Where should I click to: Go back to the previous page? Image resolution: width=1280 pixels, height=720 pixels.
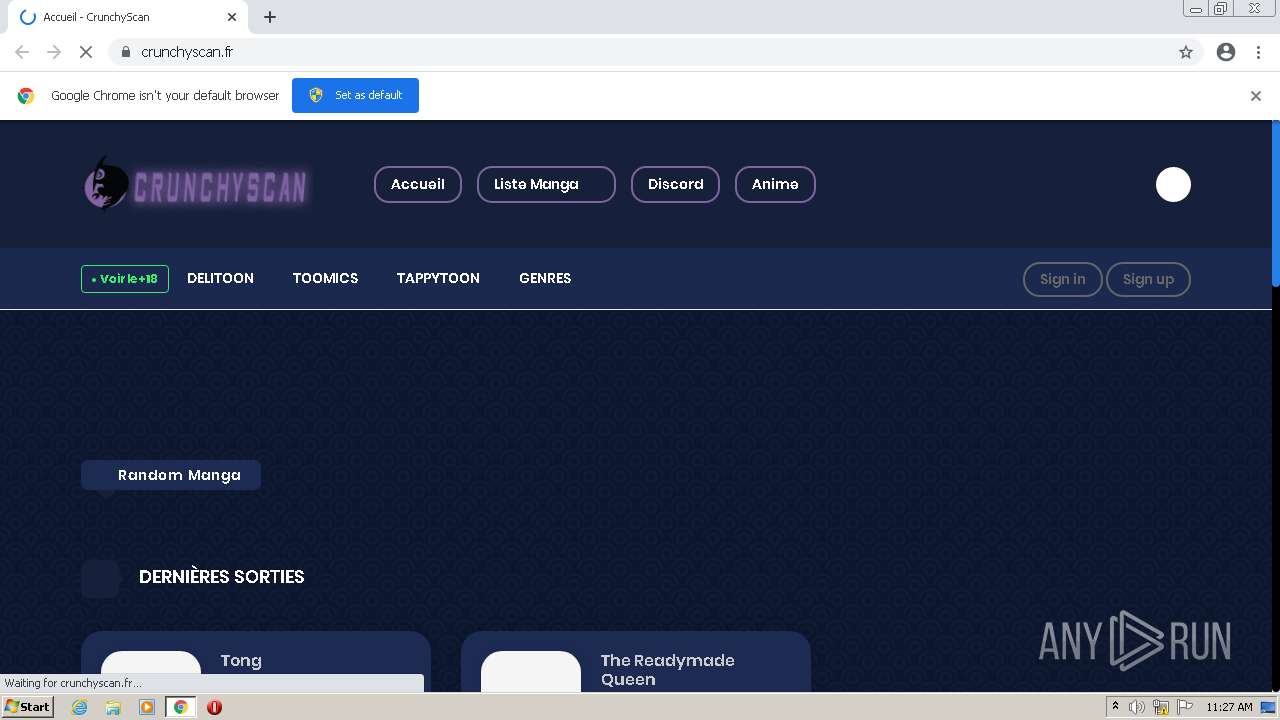[22, 52]
